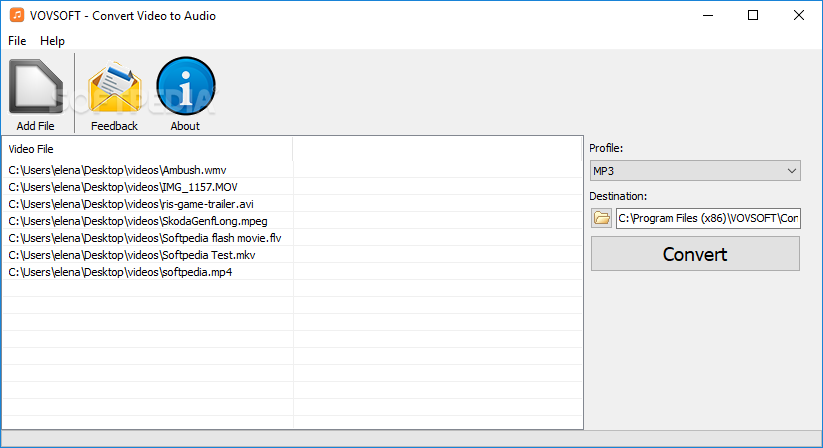Image resolution: width=823 pixels, height=448 pixels.
Task: Click the Destination path input field
Action: (708, 218)
